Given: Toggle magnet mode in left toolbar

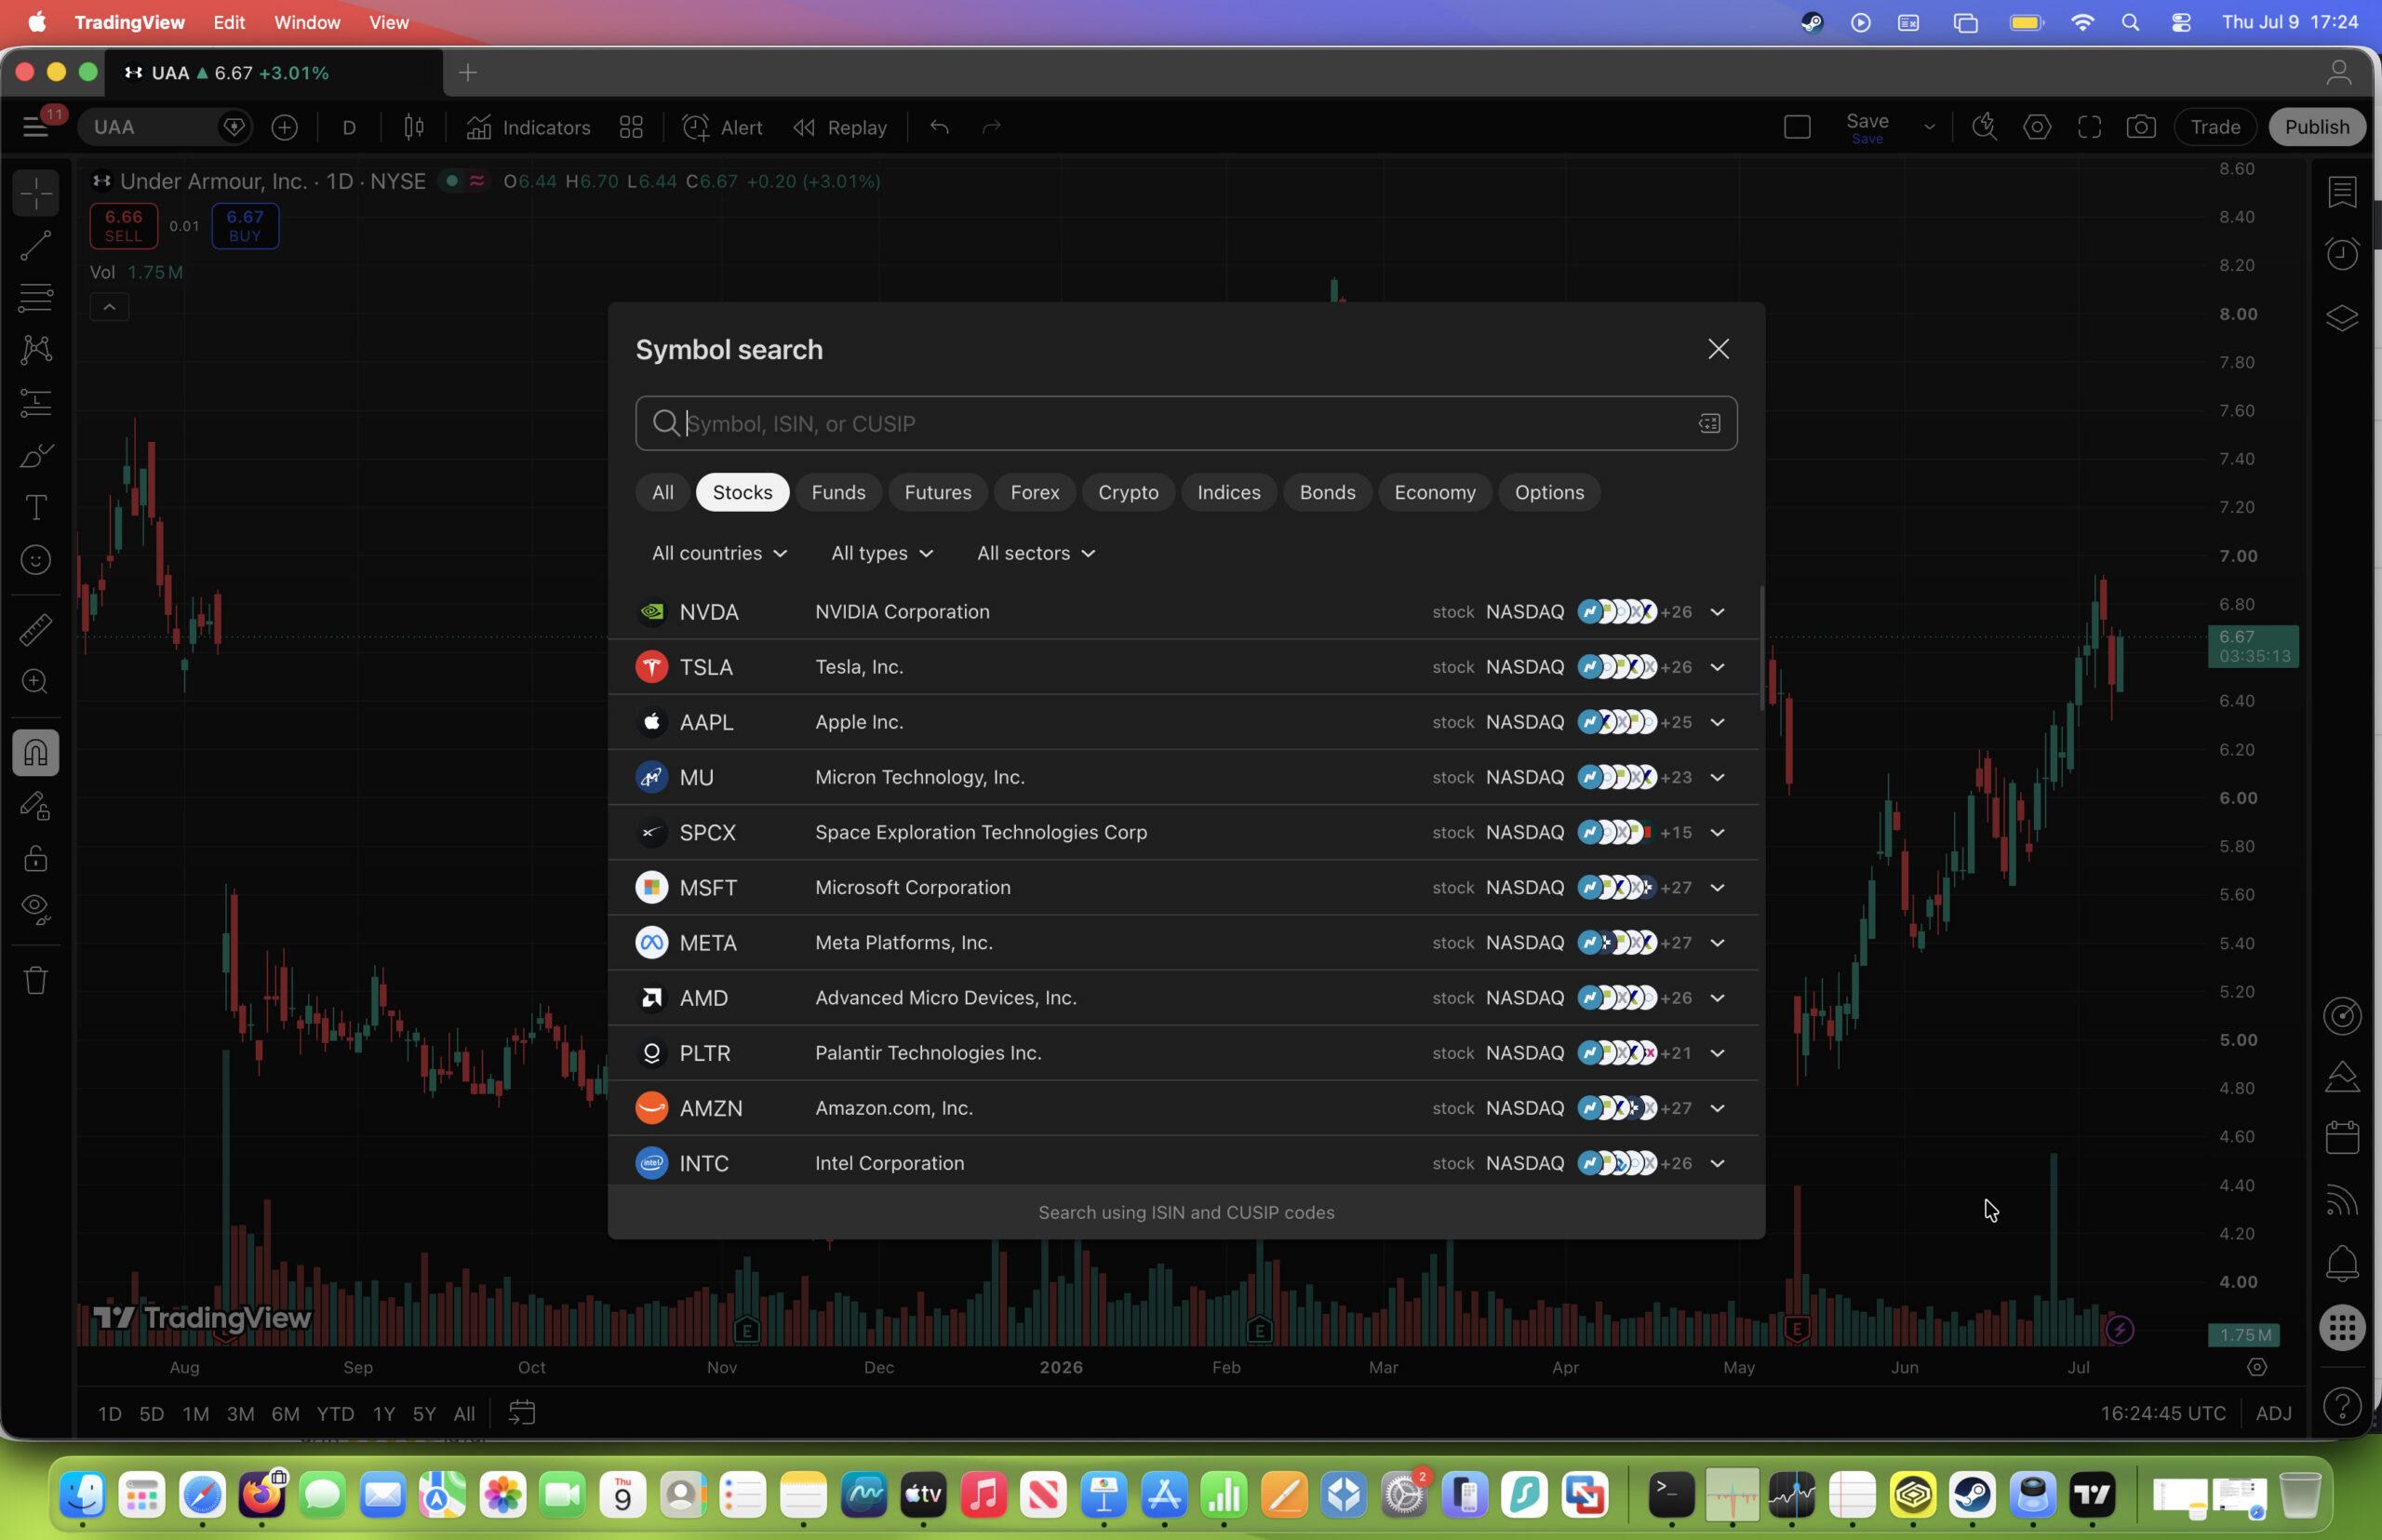Looking at the screenshot, I should click(x=36, y=752).
